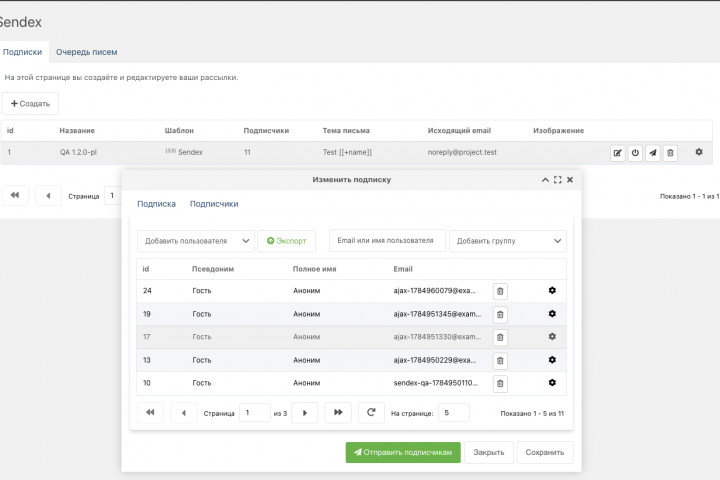Edit the QA 1.2.0-pl subscription row
This screenshot has height=480, width=720.
click(618, 153)
